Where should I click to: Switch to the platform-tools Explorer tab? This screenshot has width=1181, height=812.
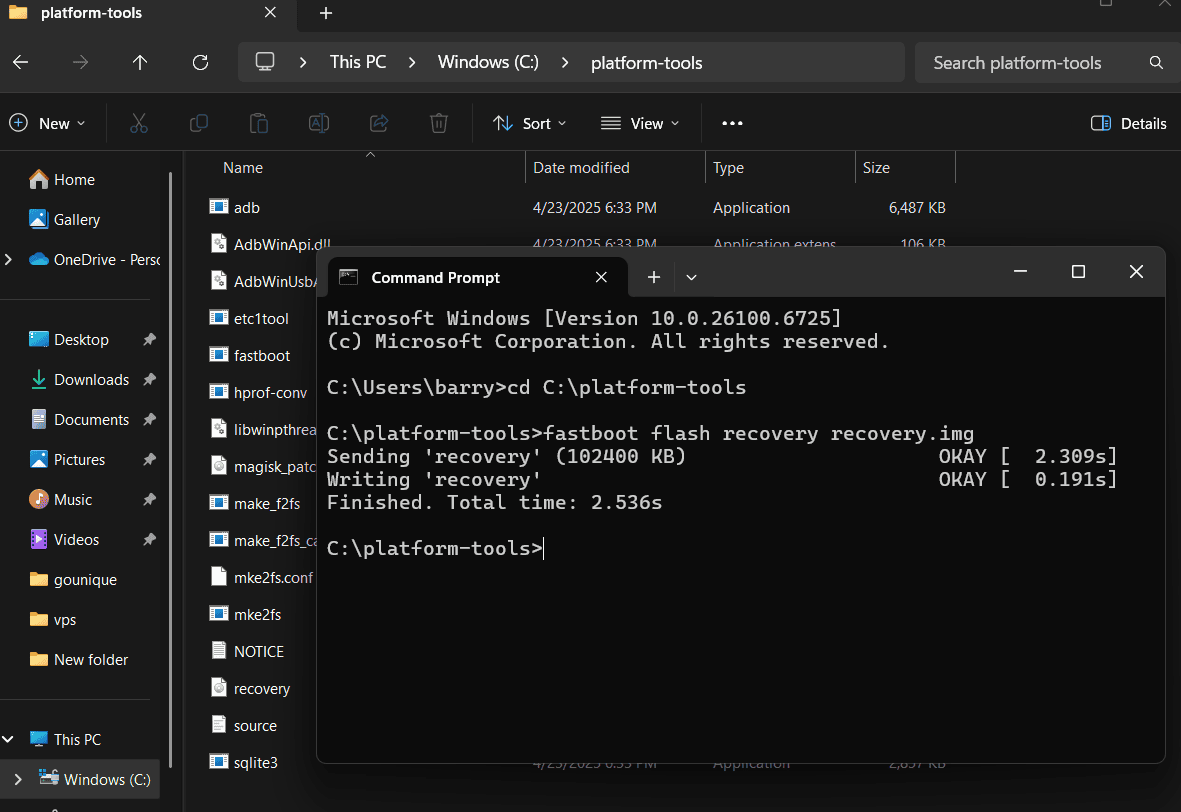(x=148, y=14)
